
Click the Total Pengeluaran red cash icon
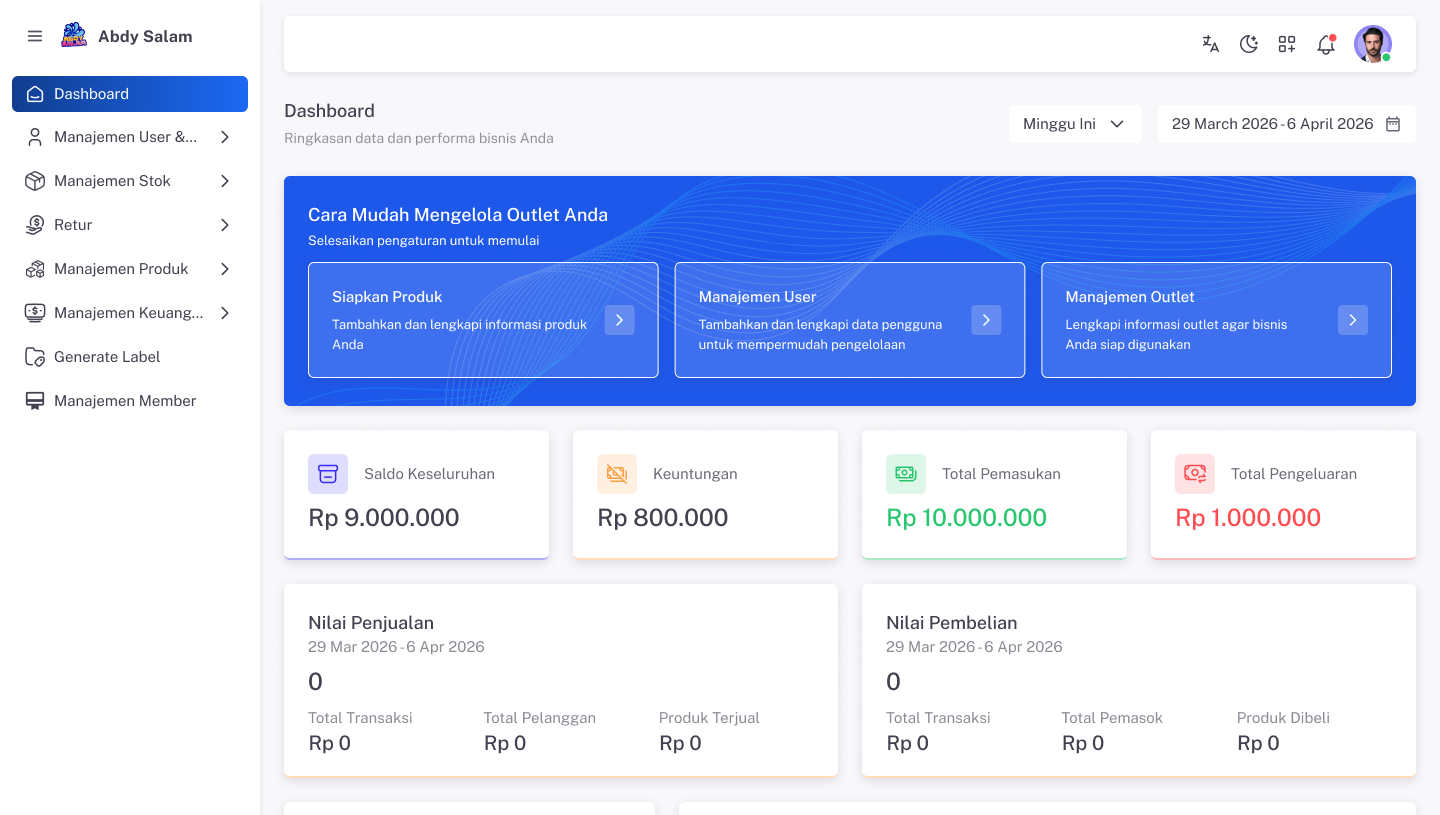[x=1195, y=474]
